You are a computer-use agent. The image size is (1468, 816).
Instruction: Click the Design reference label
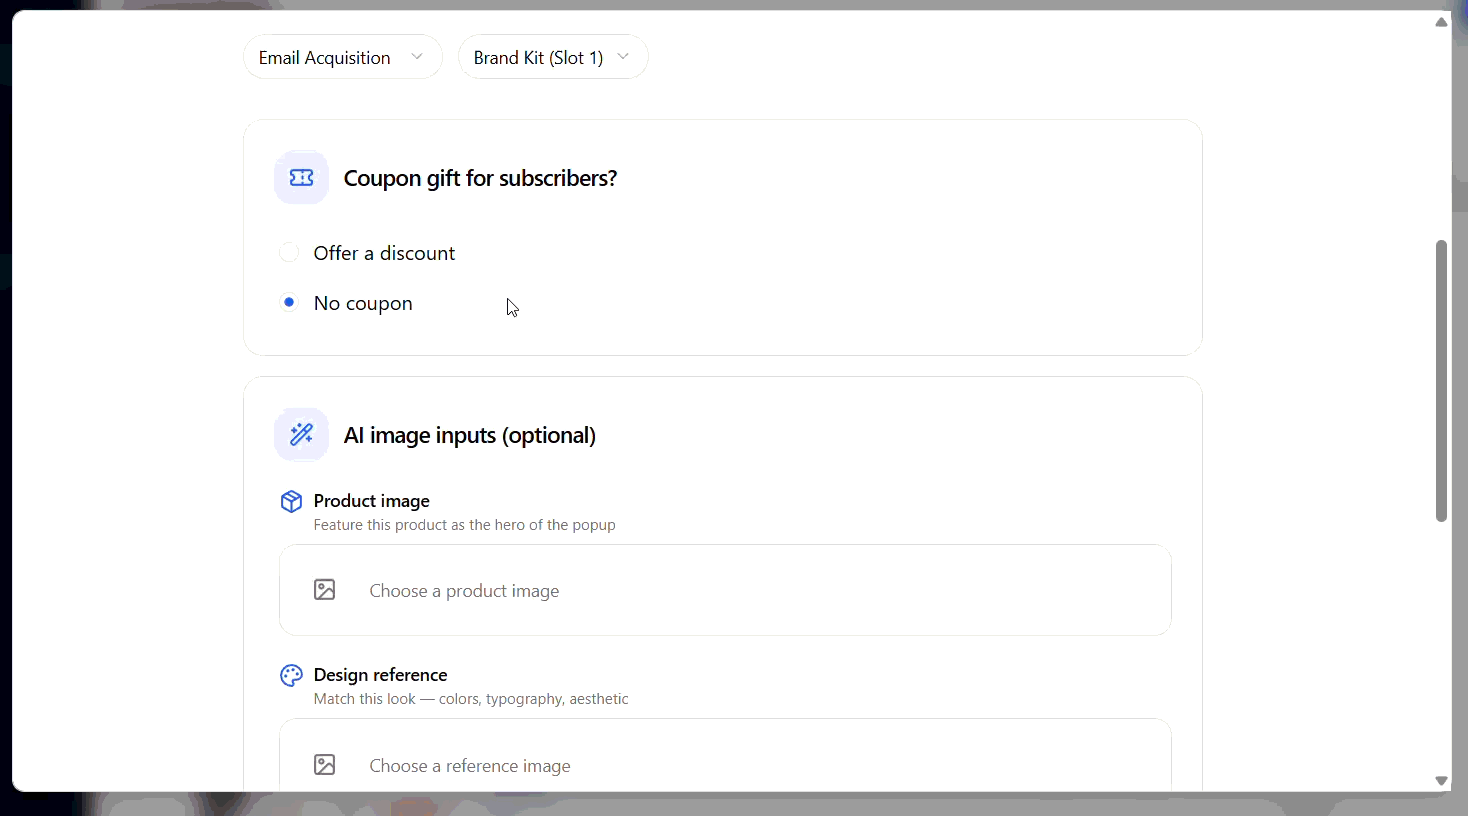tap(380, 675)
